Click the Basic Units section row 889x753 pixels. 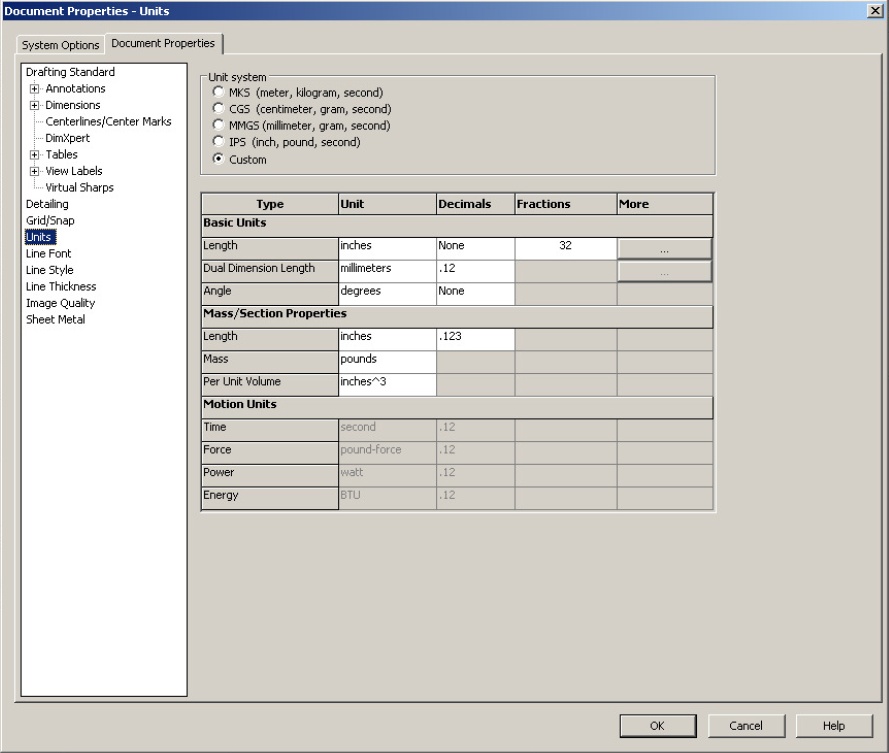pos(457,226)
